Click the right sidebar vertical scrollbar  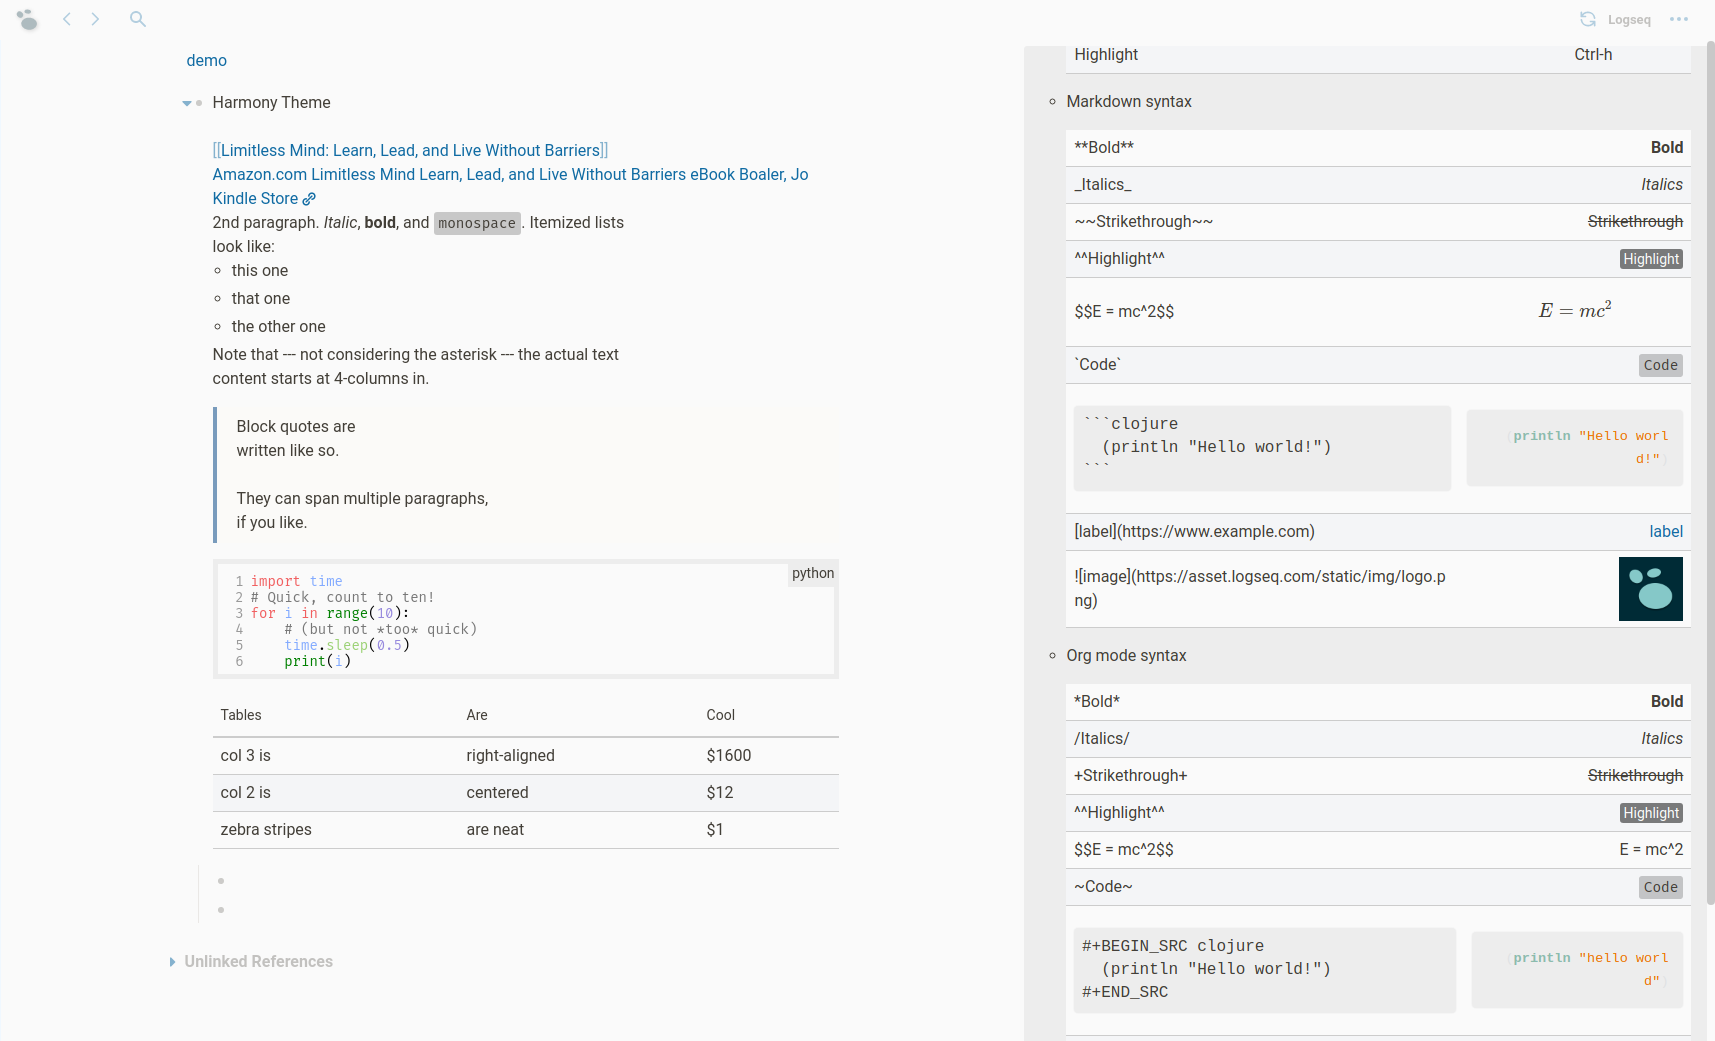1710,475
